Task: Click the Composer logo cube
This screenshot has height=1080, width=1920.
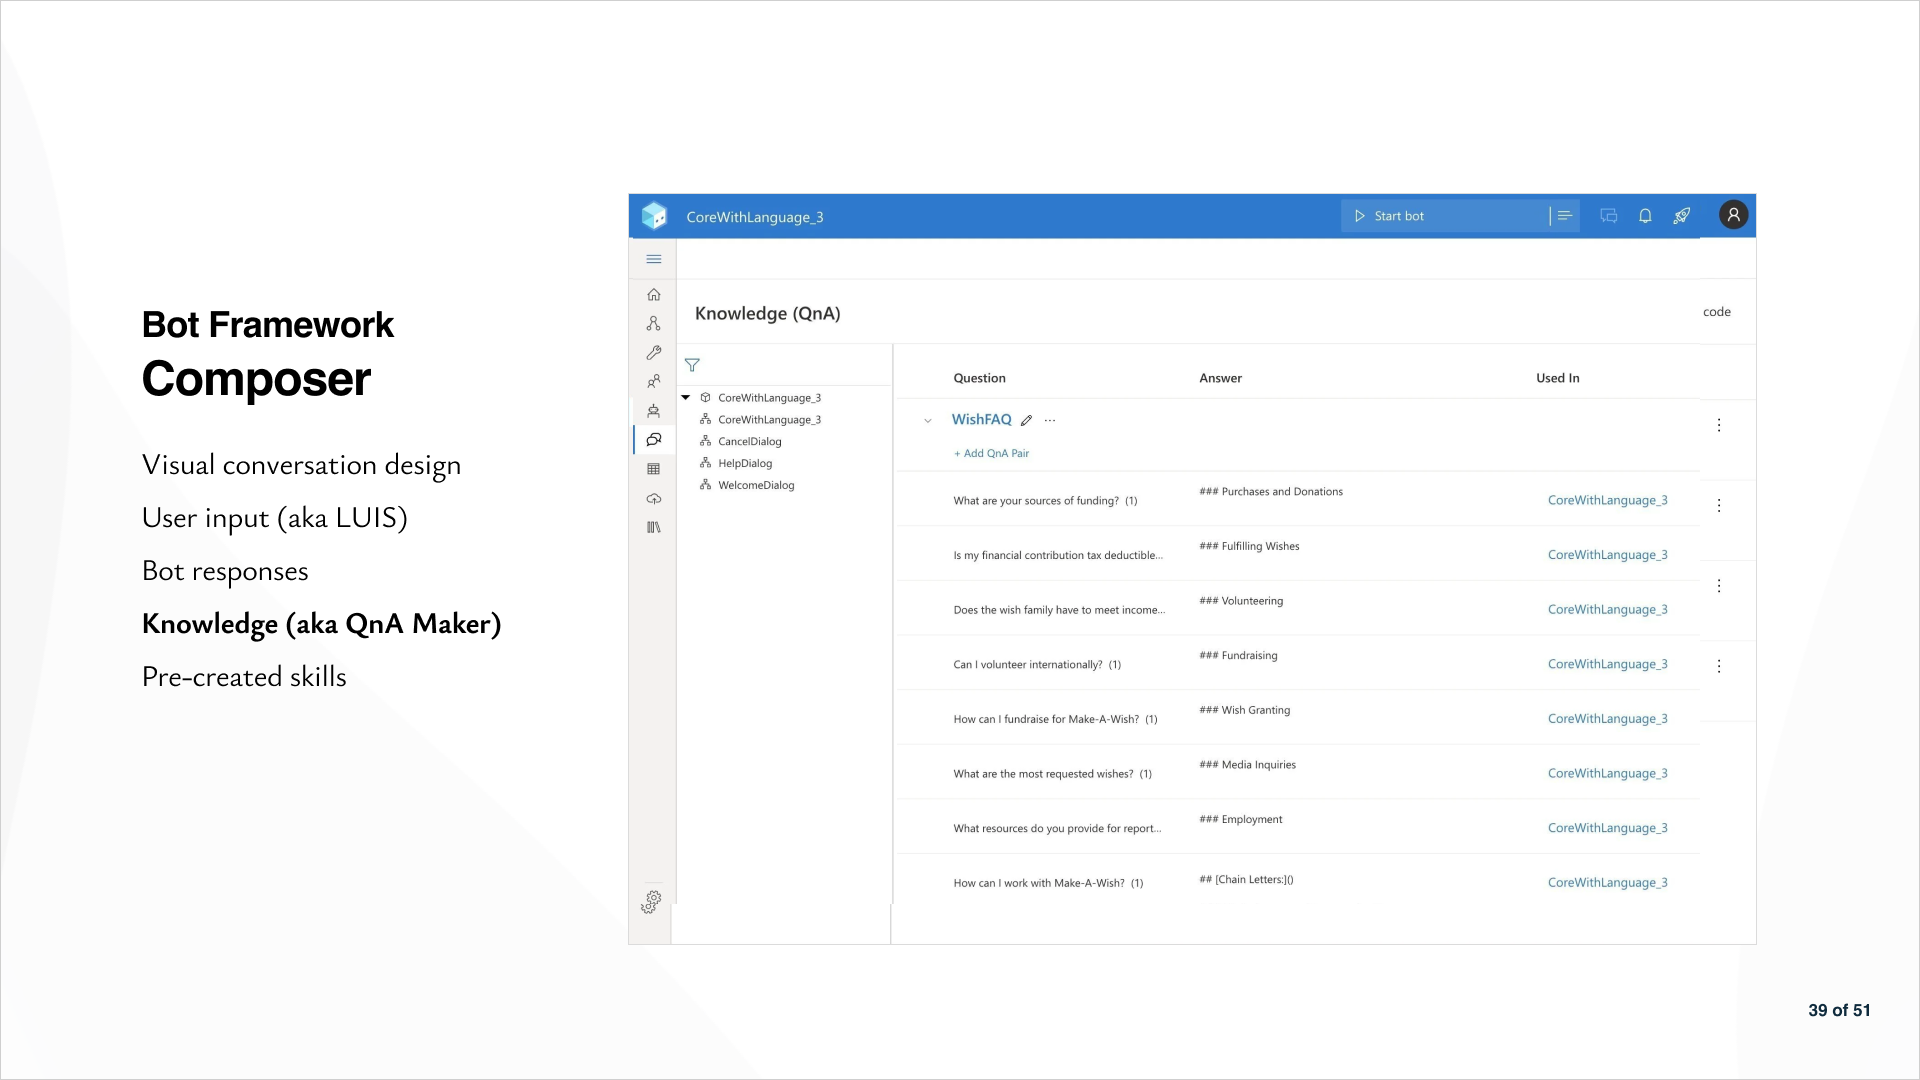Action: pos(654,216)
